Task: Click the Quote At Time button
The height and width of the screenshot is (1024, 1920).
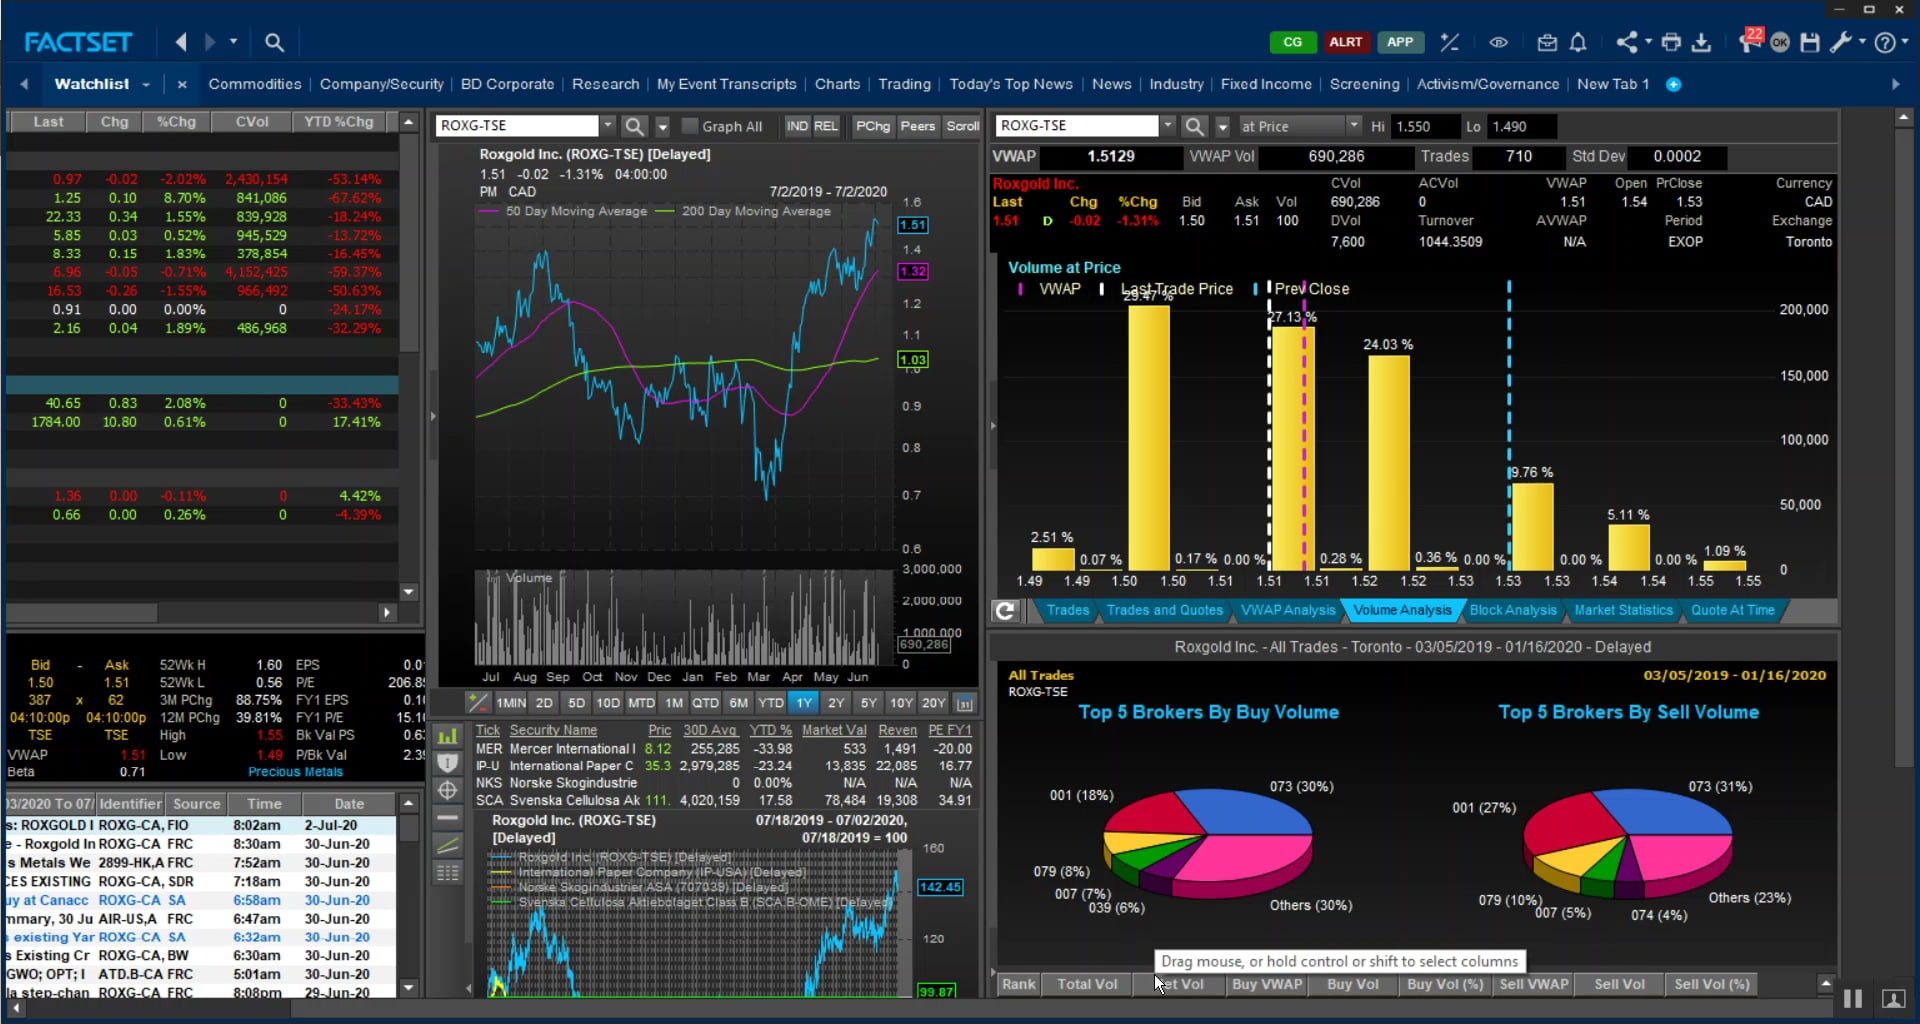Action: [x=1733, y=611]
